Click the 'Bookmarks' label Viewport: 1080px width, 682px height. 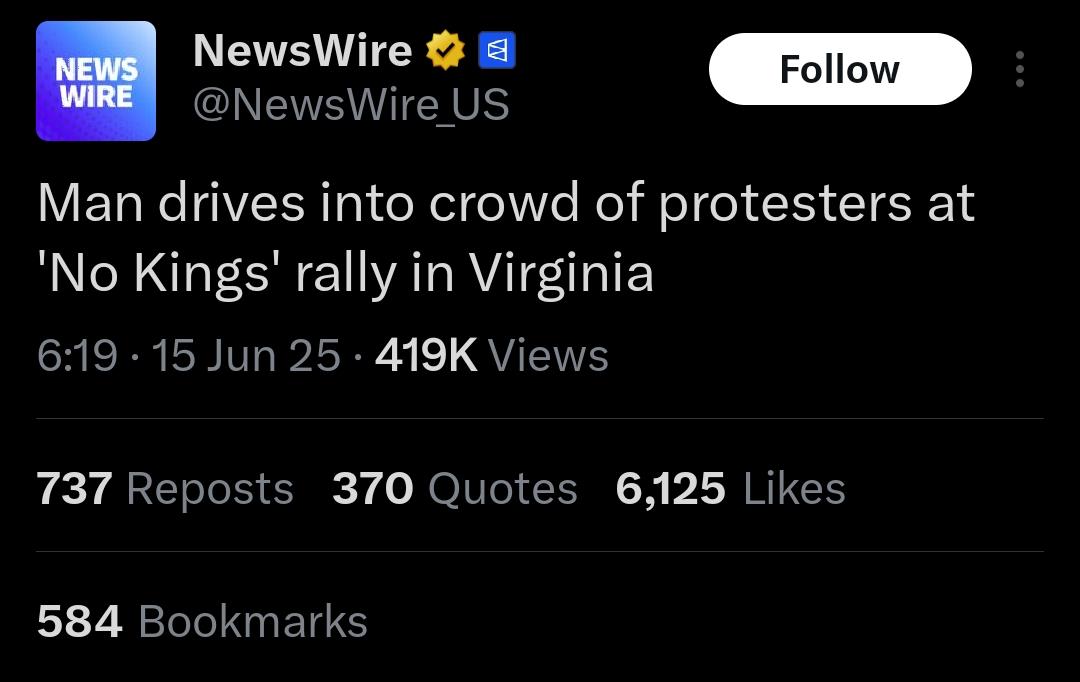(253, 621)
